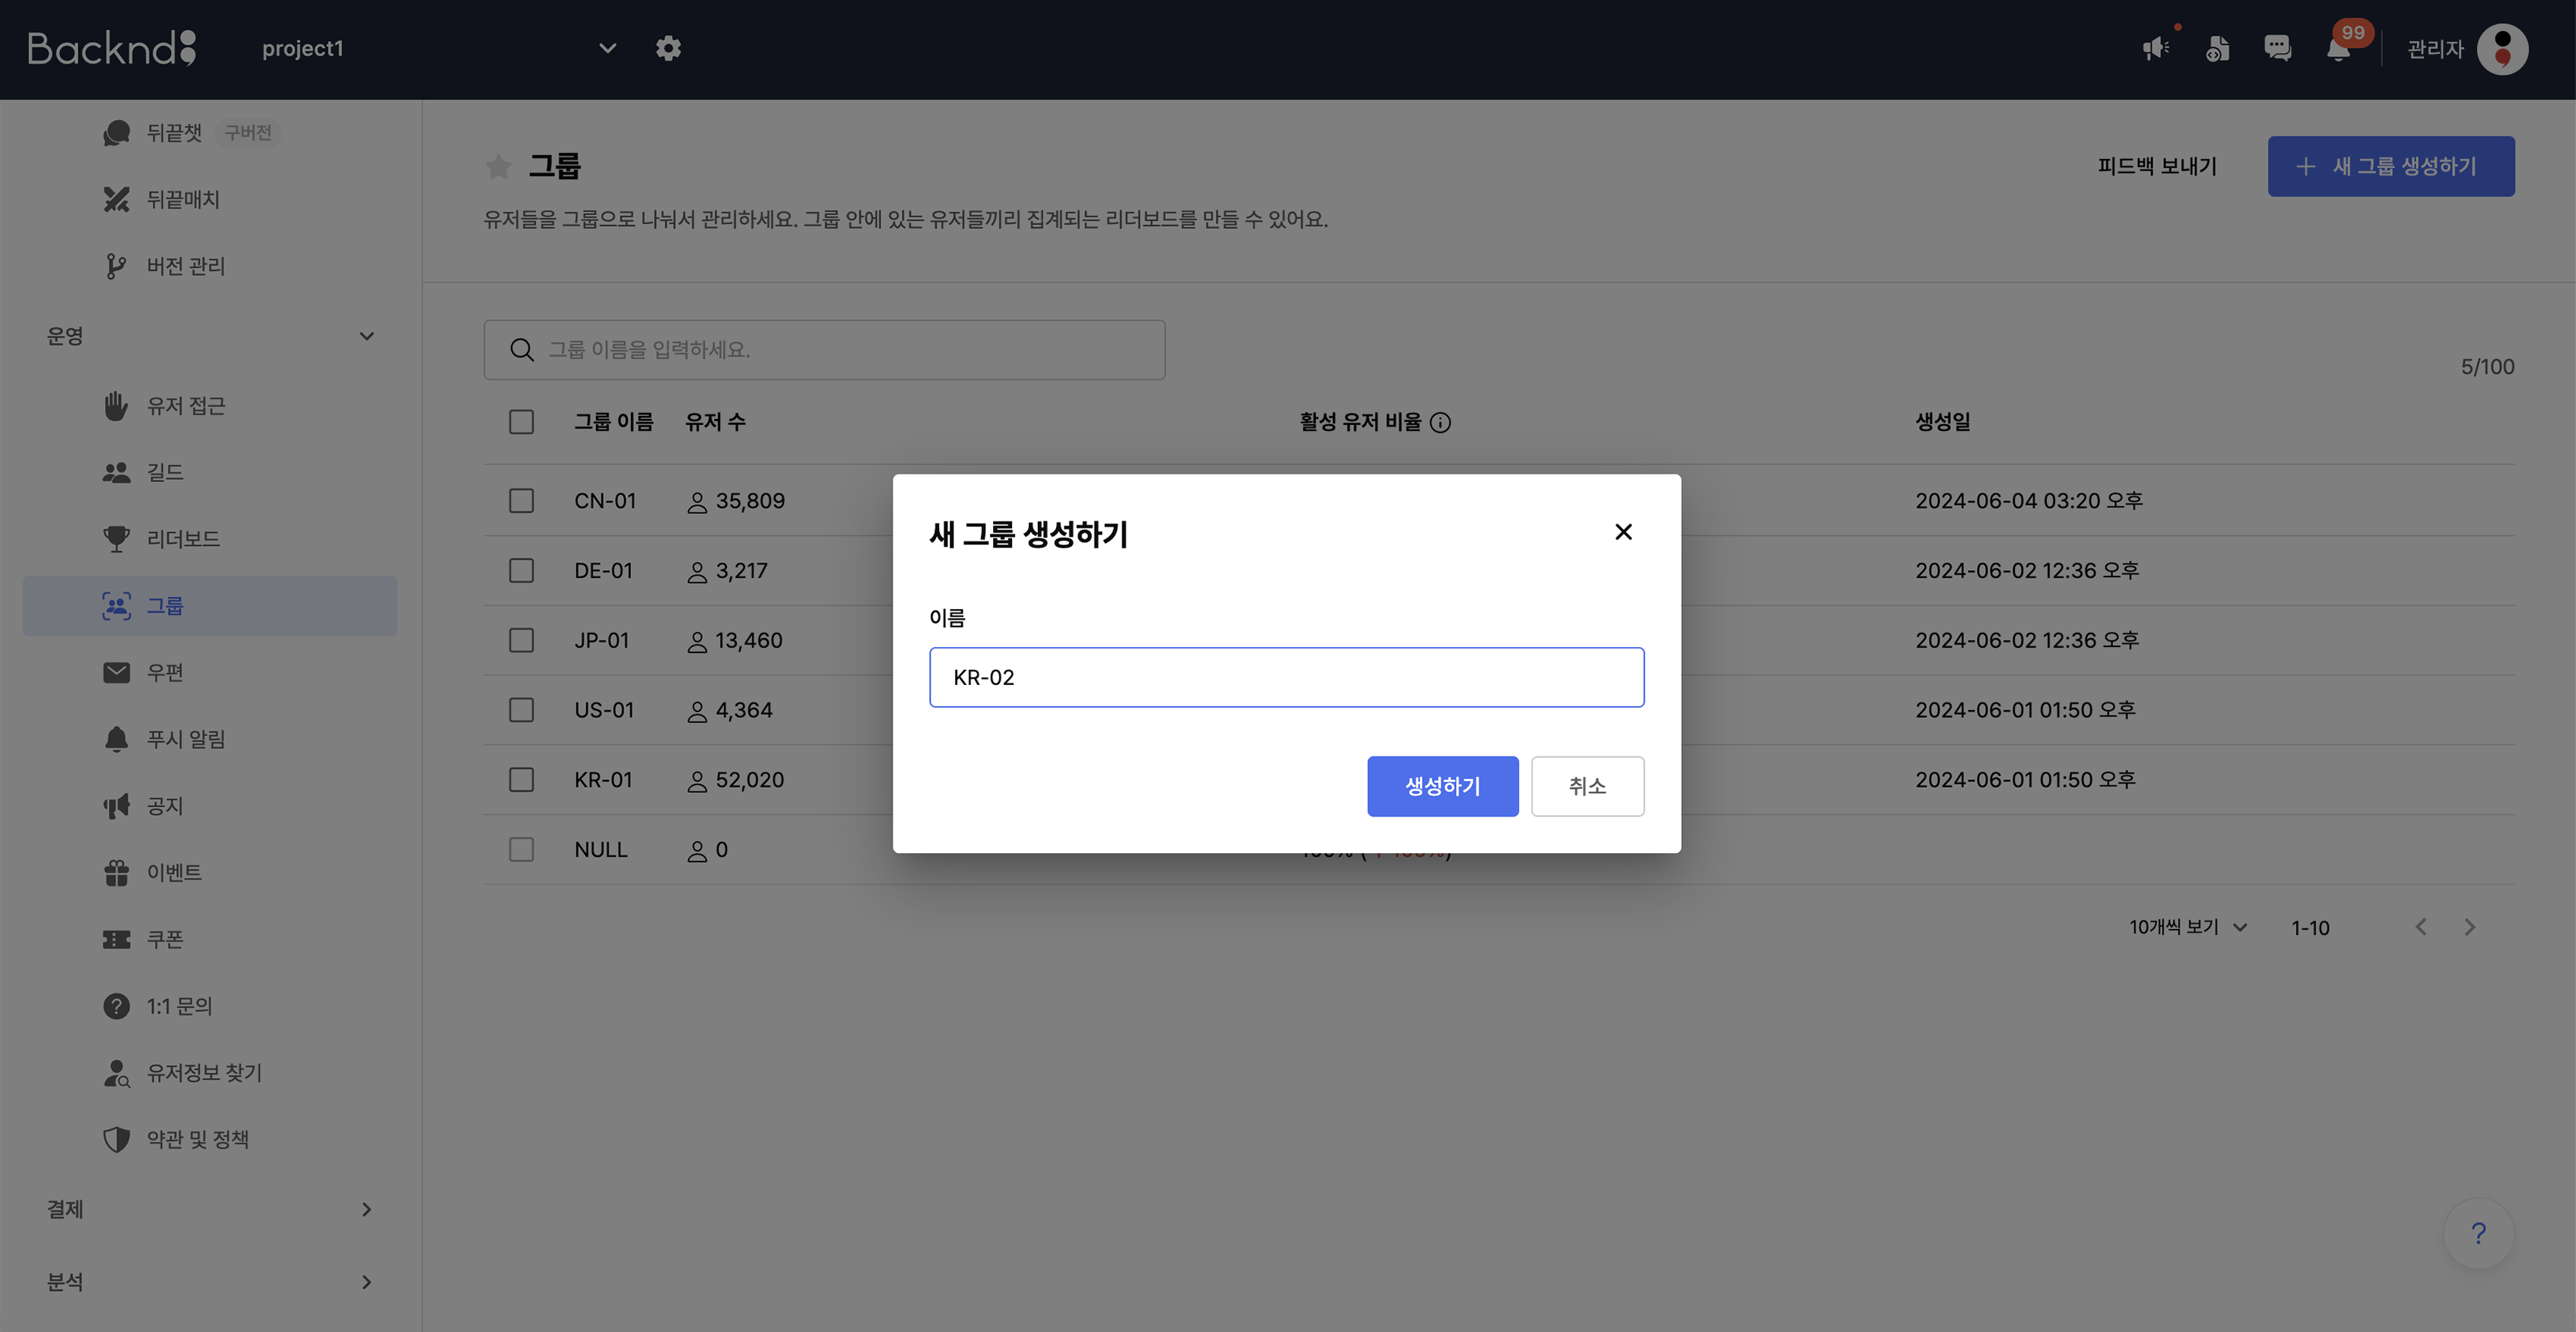Open 우편 menu item
Screen dimensions: 2576x1332
tap(210, 672)
